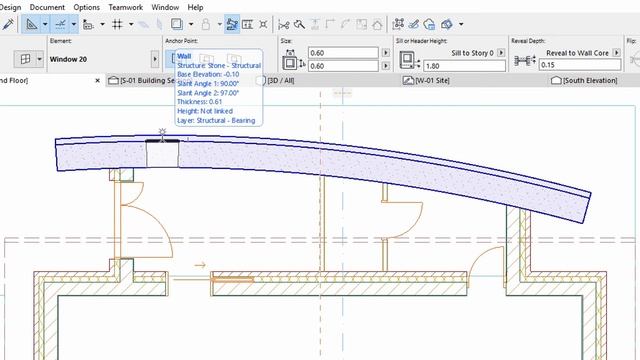Viewport: 640px width, 360px height.
Task: Edit the width field showing 0.60
Action: coord(343,53)
